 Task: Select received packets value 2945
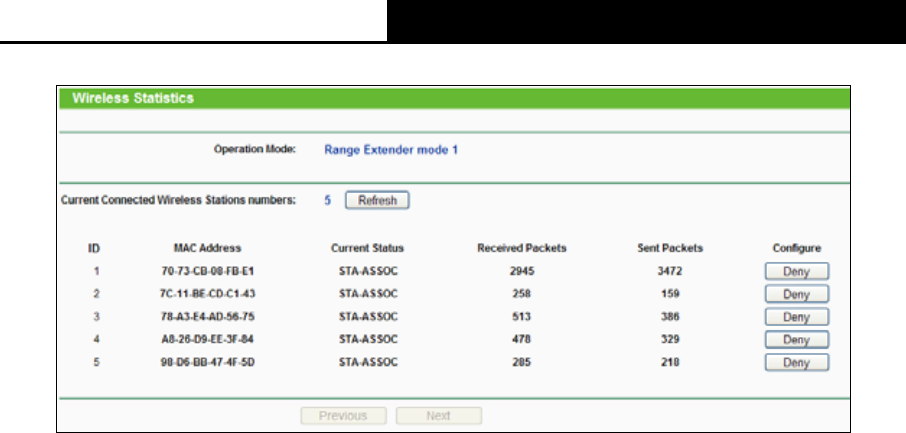[x=522, y=271]
